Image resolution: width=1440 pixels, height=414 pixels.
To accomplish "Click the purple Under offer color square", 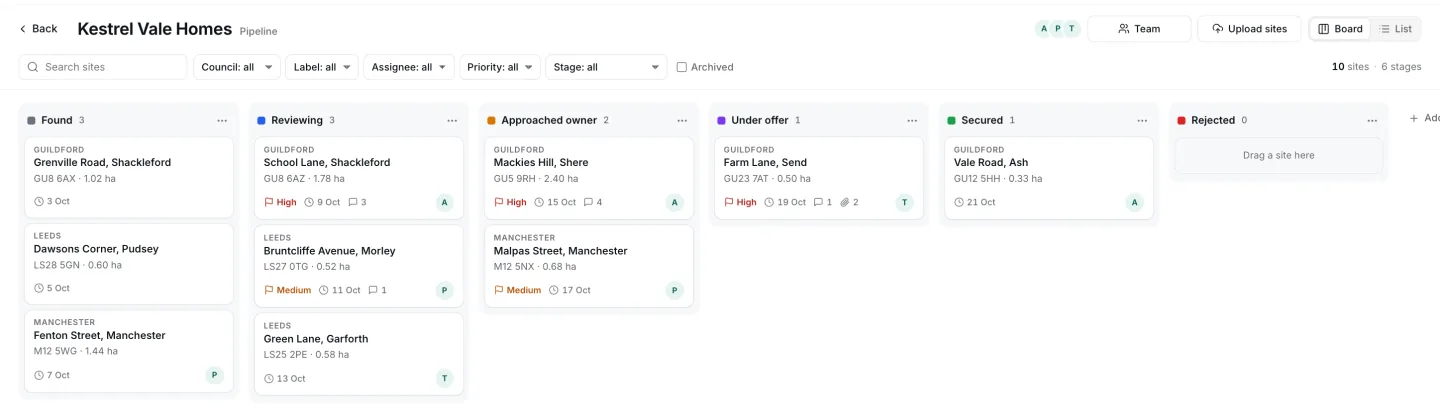I will pyautogui.click(x=722, y=120).
